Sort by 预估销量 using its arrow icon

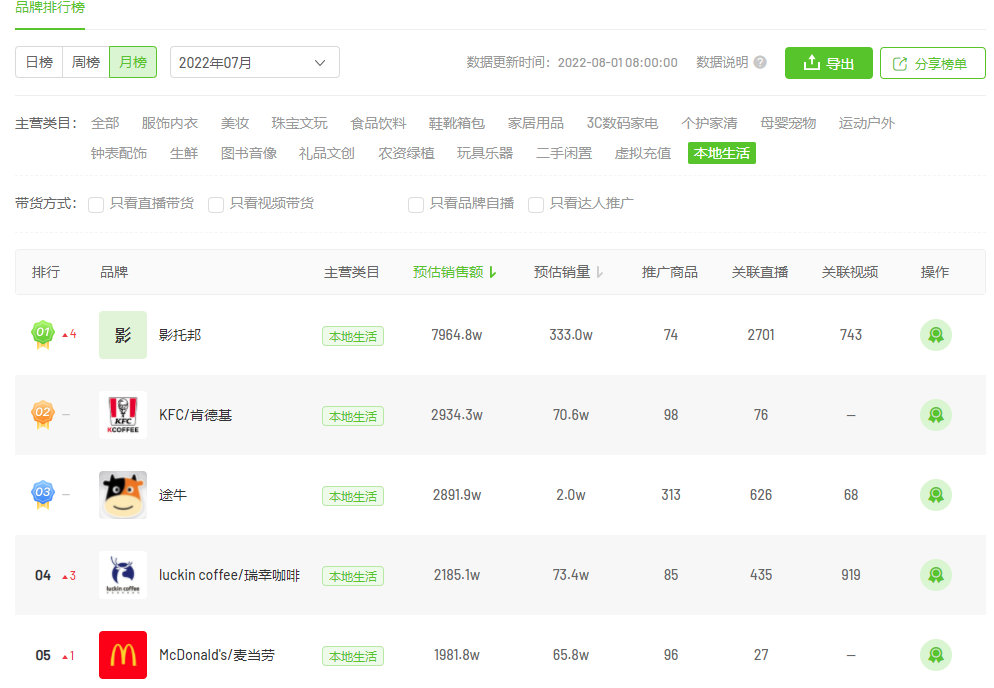600,272
